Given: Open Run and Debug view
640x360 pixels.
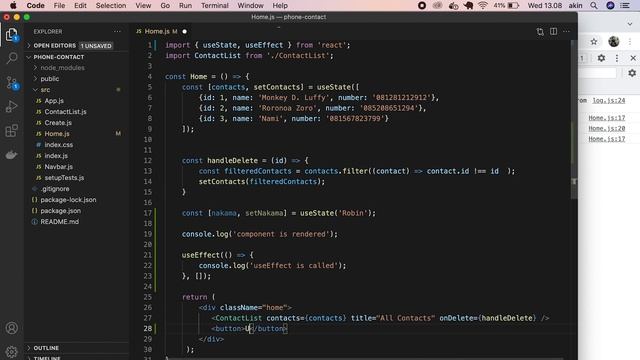Looking at the screenshot, I should coord(12,107).
